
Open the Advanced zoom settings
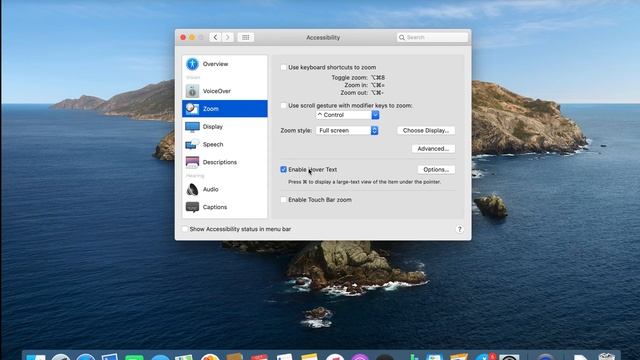pos(433,149)
